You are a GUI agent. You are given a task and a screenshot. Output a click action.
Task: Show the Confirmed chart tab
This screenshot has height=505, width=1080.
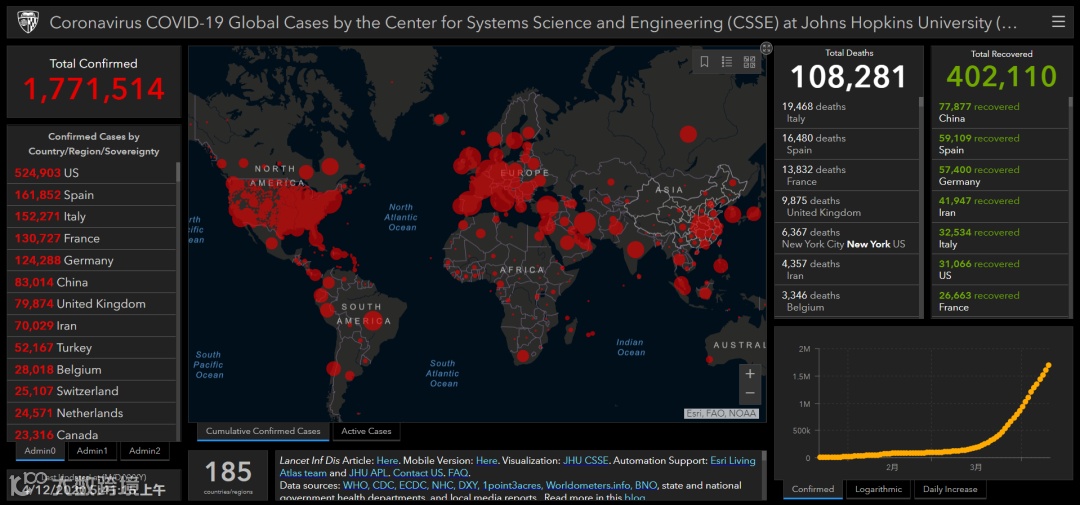coord(813,489)
